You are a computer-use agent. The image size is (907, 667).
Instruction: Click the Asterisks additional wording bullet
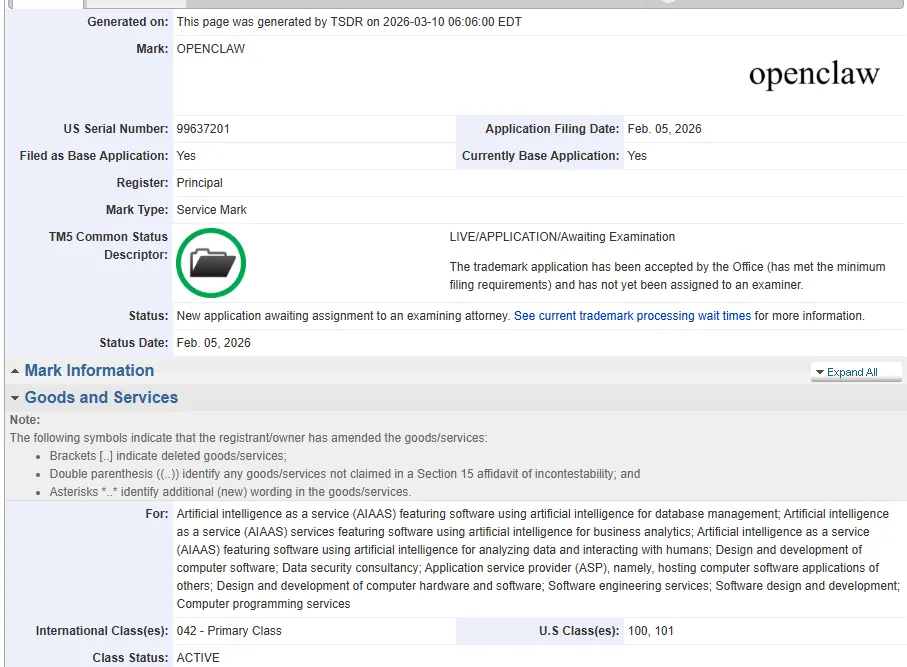[x=230, y=492]
